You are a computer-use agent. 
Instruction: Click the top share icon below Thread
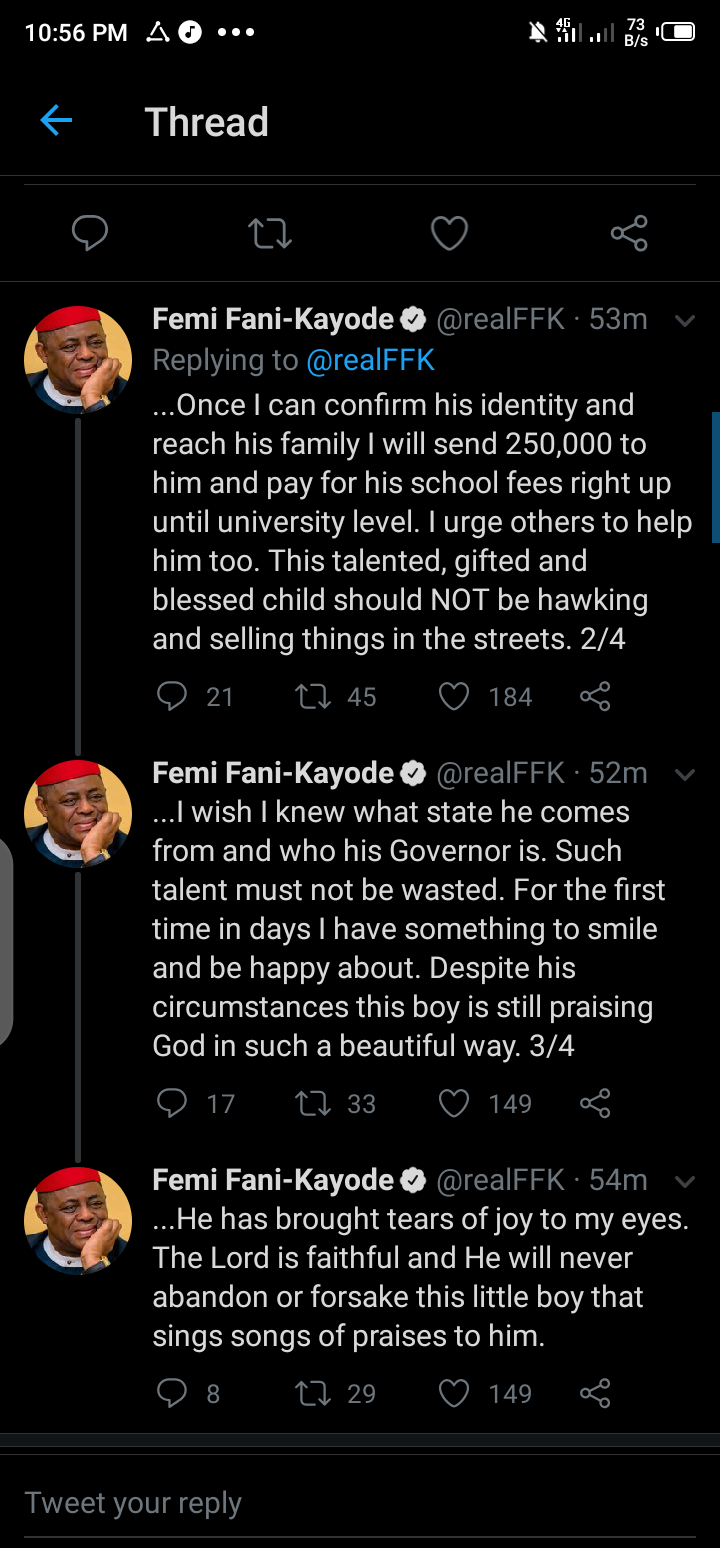[x=629, y=234]
